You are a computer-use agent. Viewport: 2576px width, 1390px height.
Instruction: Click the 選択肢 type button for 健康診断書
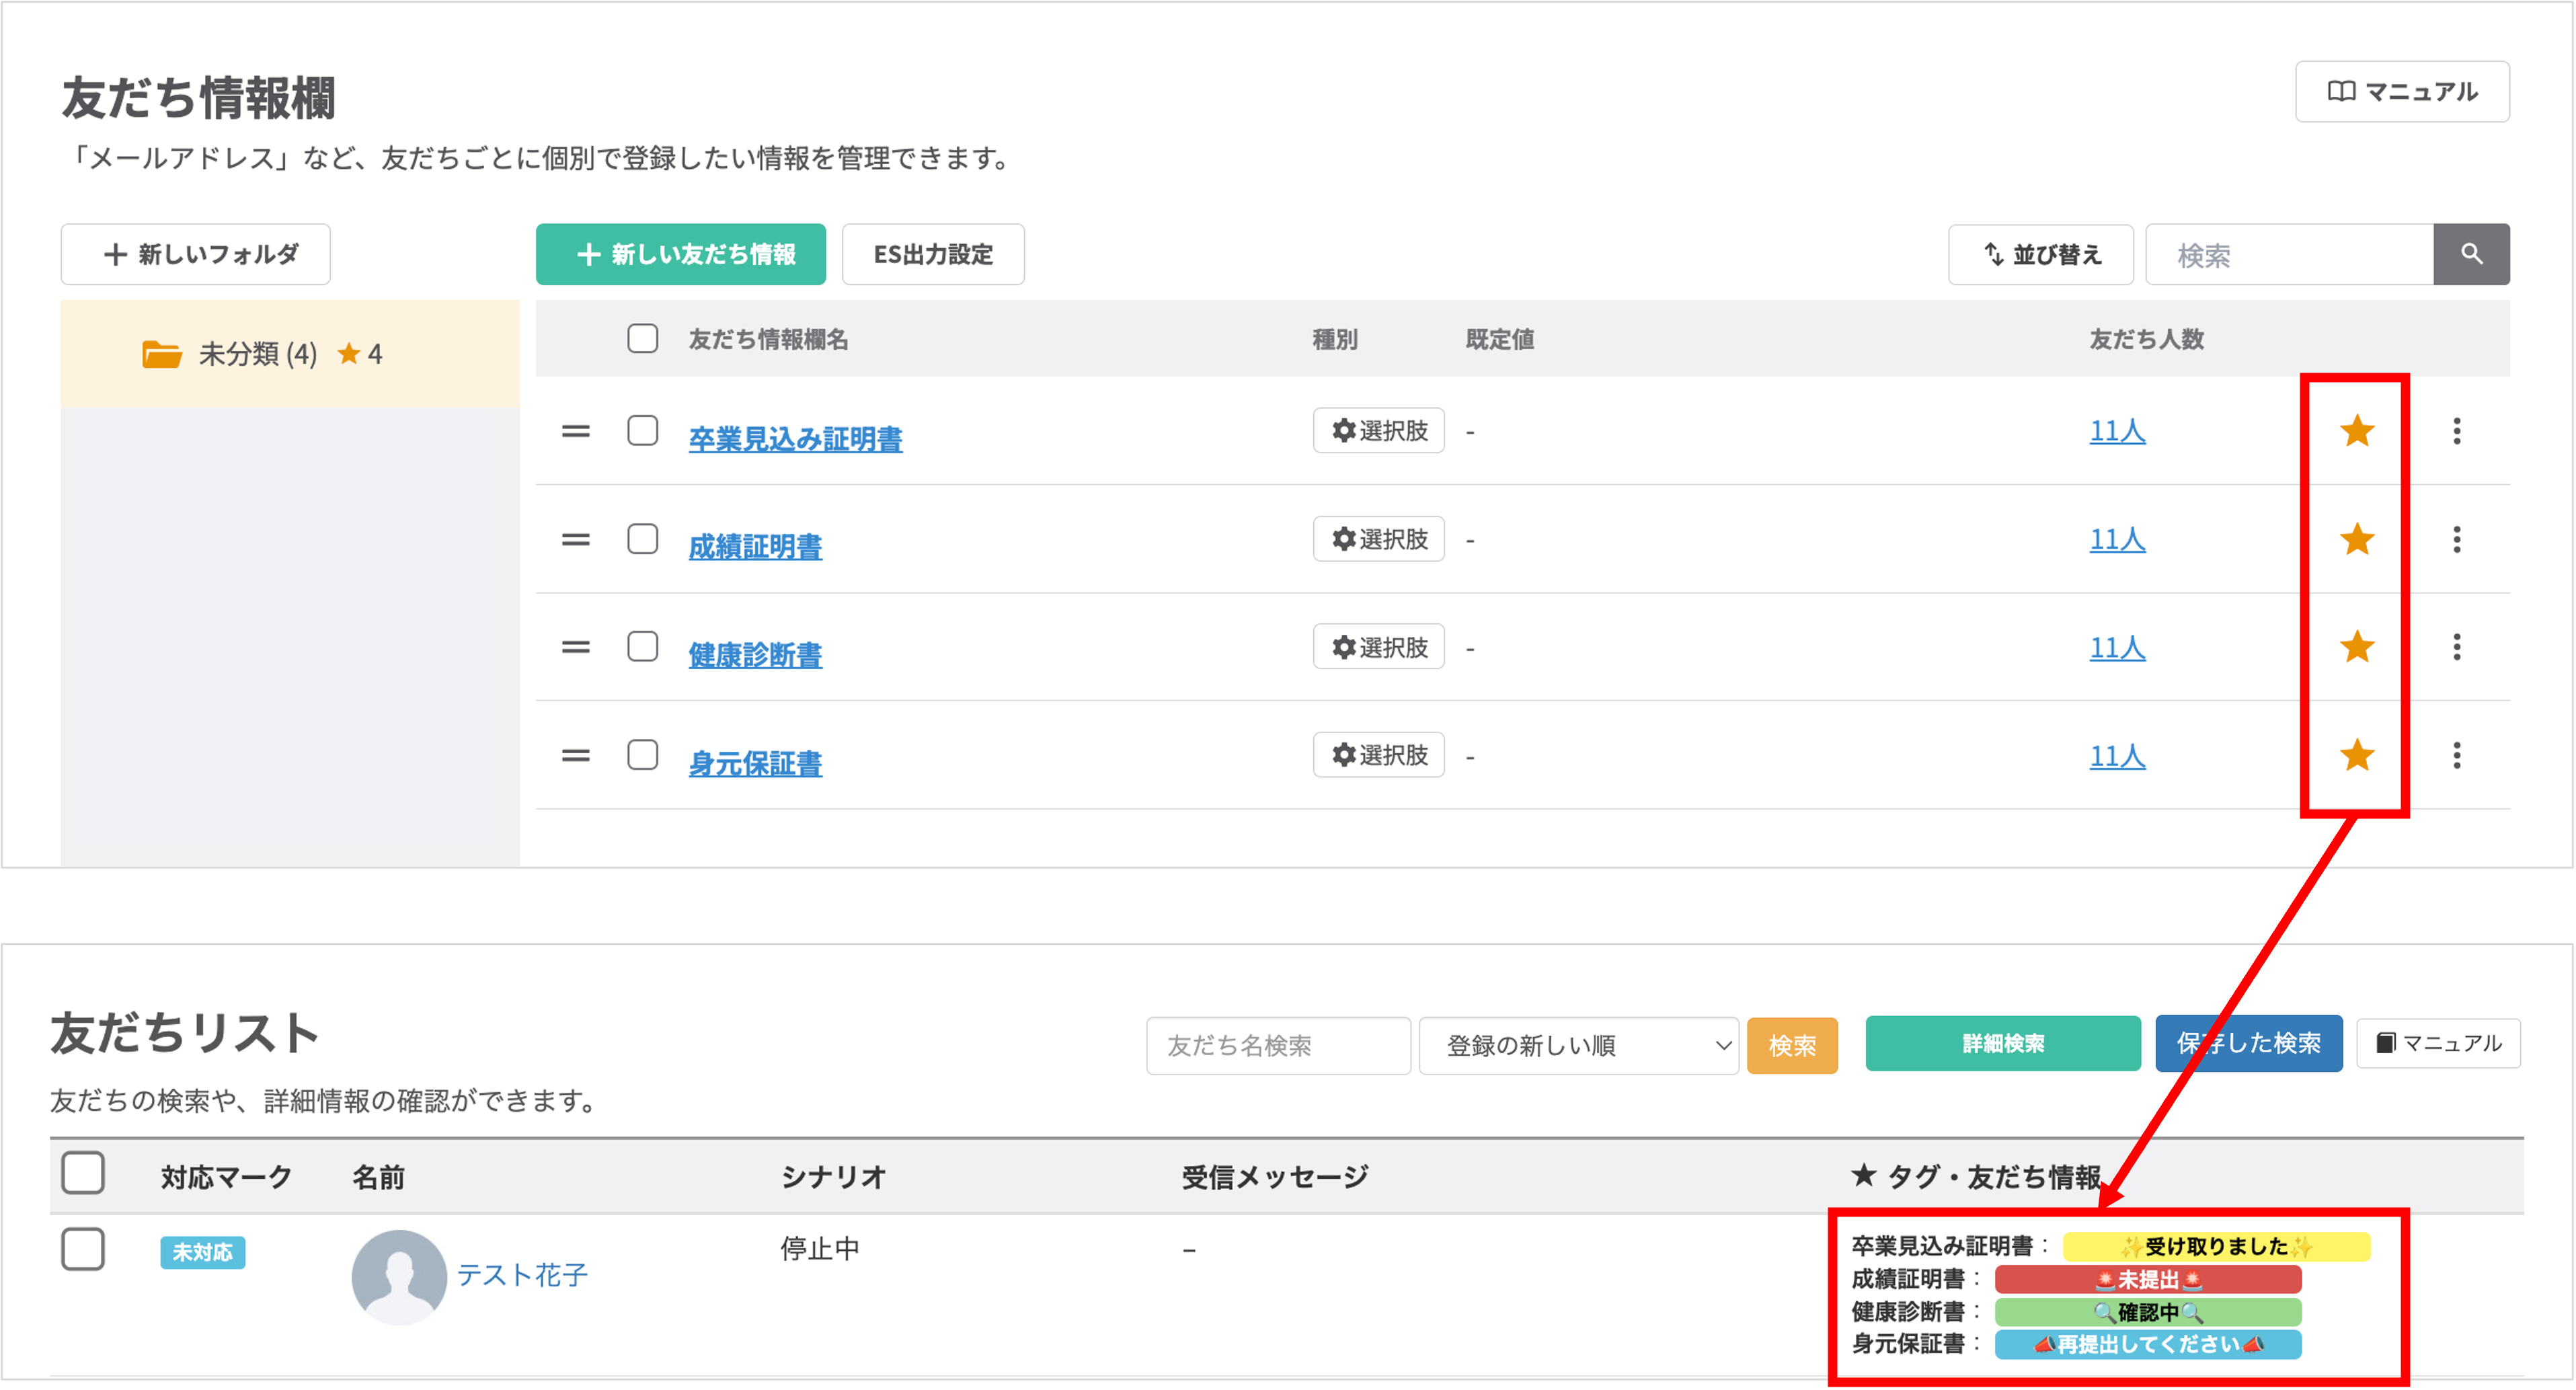tap(1378, 647)
